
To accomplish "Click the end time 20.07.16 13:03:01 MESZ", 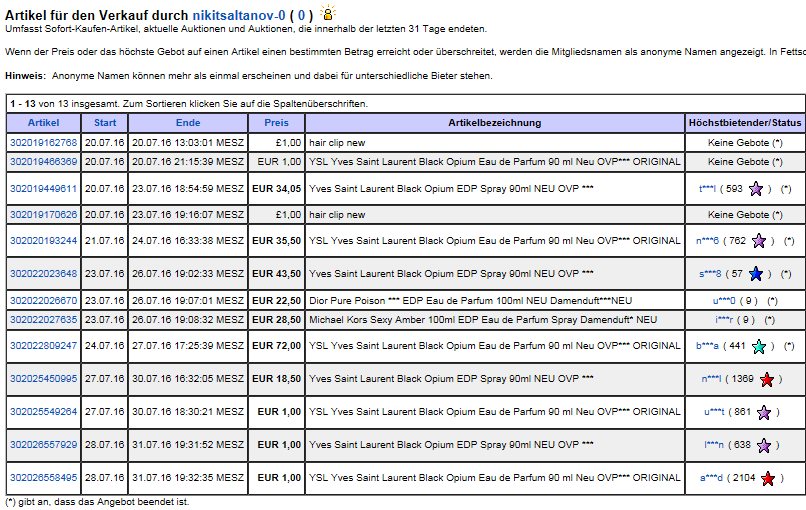I will (188, 142).
